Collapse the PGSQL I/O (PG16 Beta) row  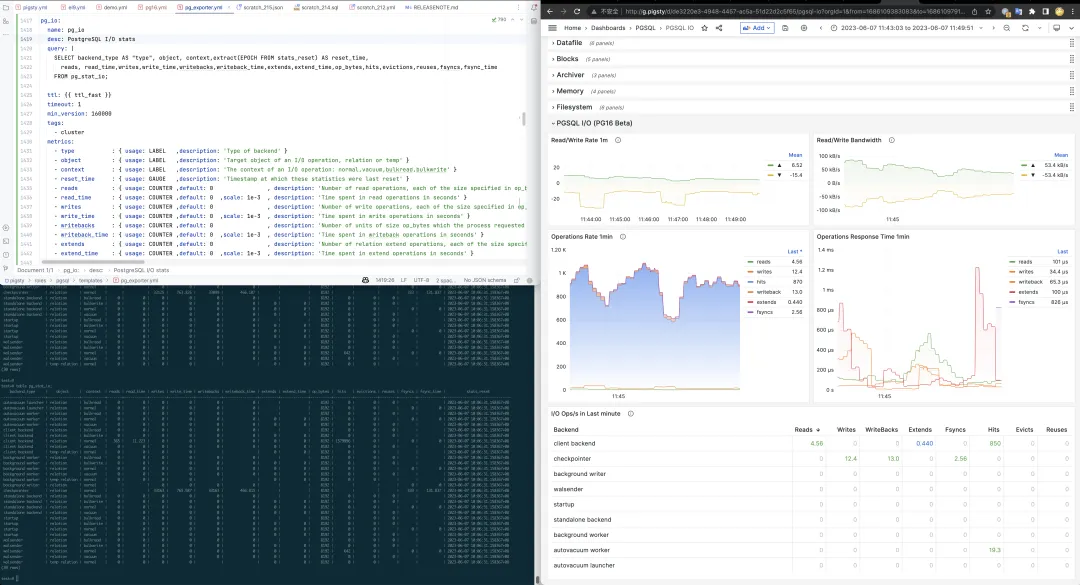pyautogui.click(x=594, y=123)
